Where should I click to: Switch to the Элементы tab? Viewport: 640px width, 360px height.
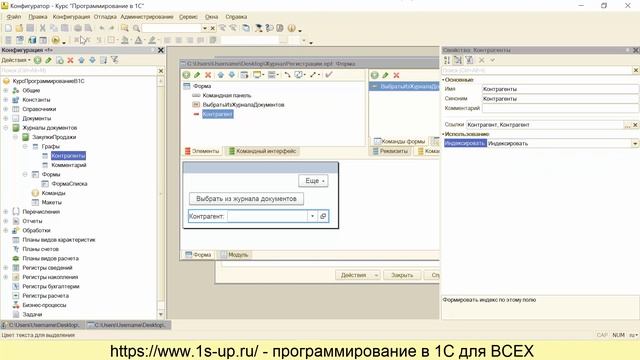tap(202, 151)
